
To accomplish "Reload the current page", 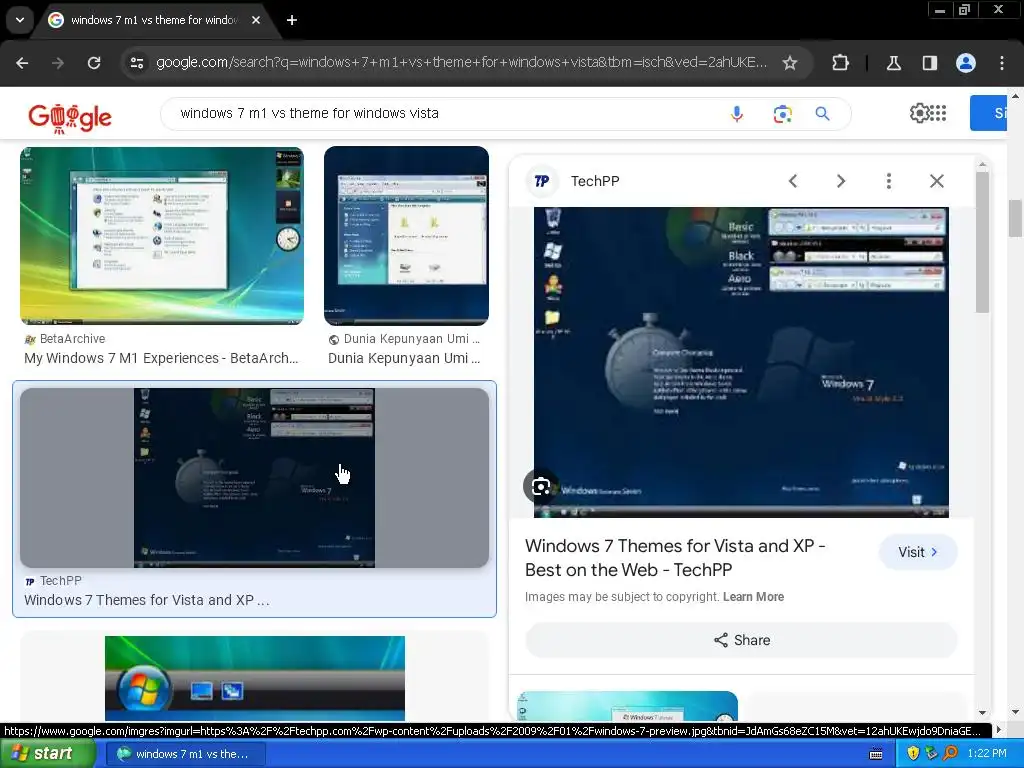I will pyautogui.click(x=94, y=63).
